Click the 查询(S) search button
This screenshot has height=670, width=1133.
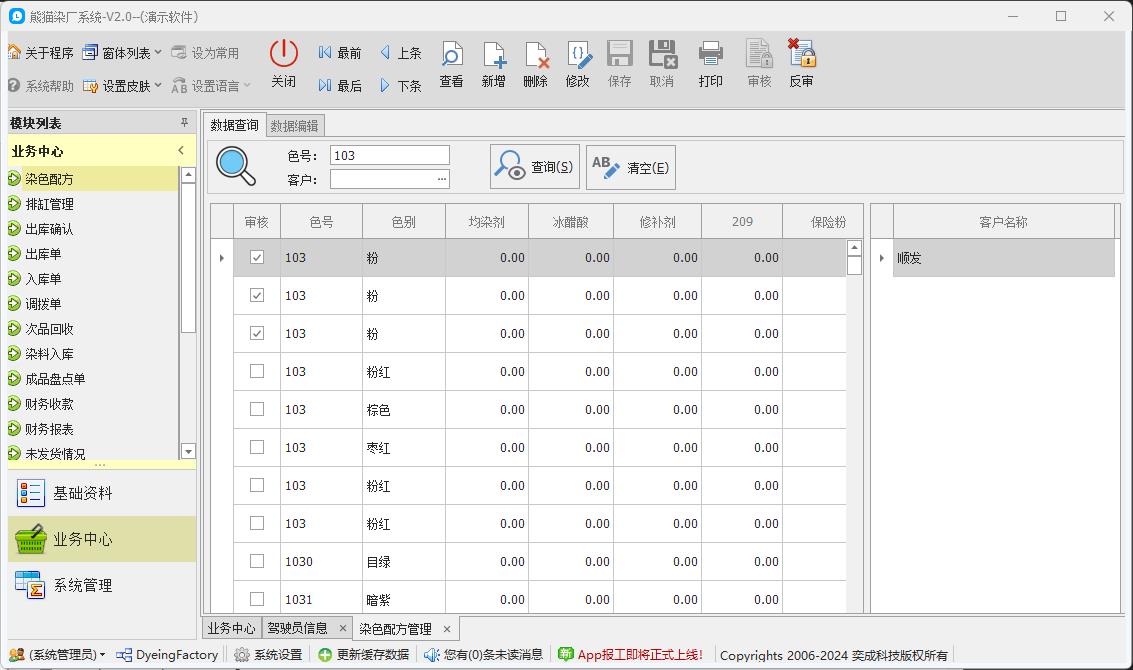coord(533,167)
